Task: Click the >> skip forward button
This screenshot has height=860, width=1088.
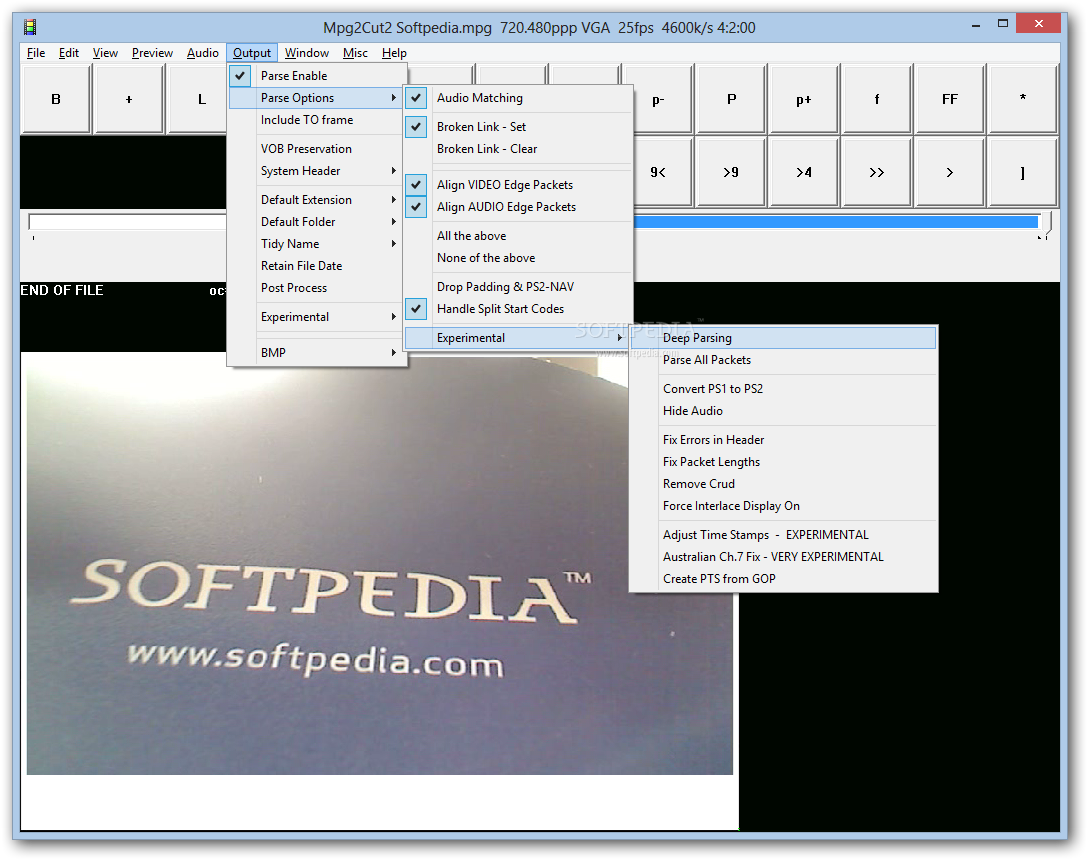Action: pyautogui.click(x=877, y=172)
